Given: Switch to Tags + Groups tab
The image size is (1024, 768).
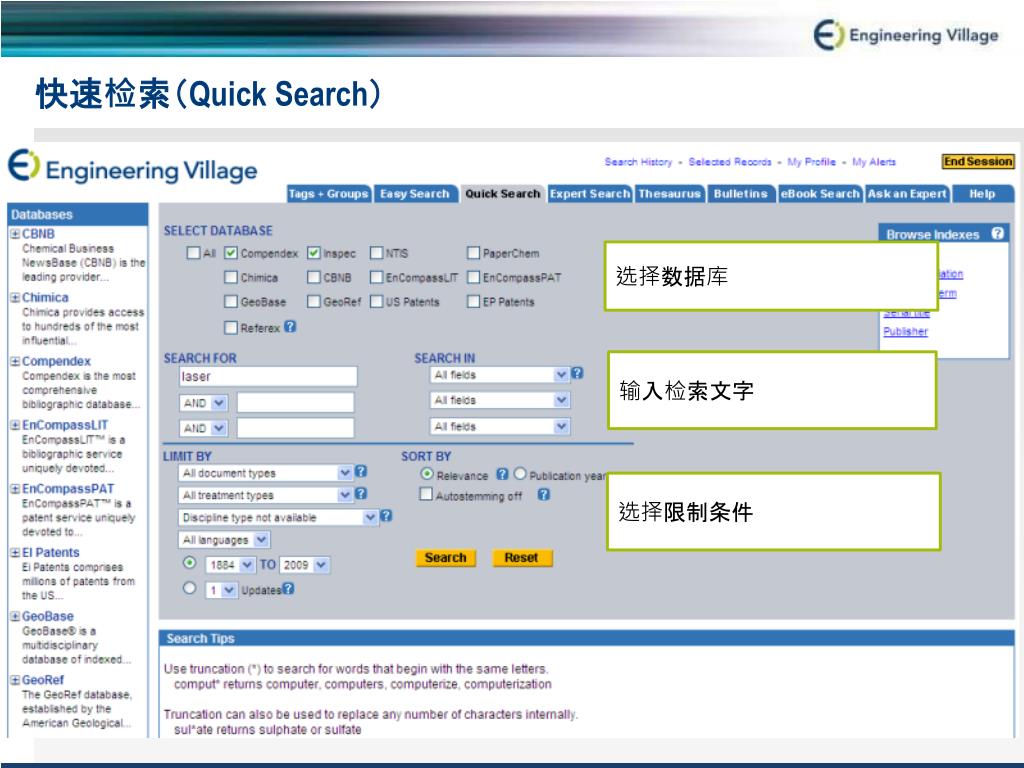Looking at the screenshot, I should click(x=328, y=194).
